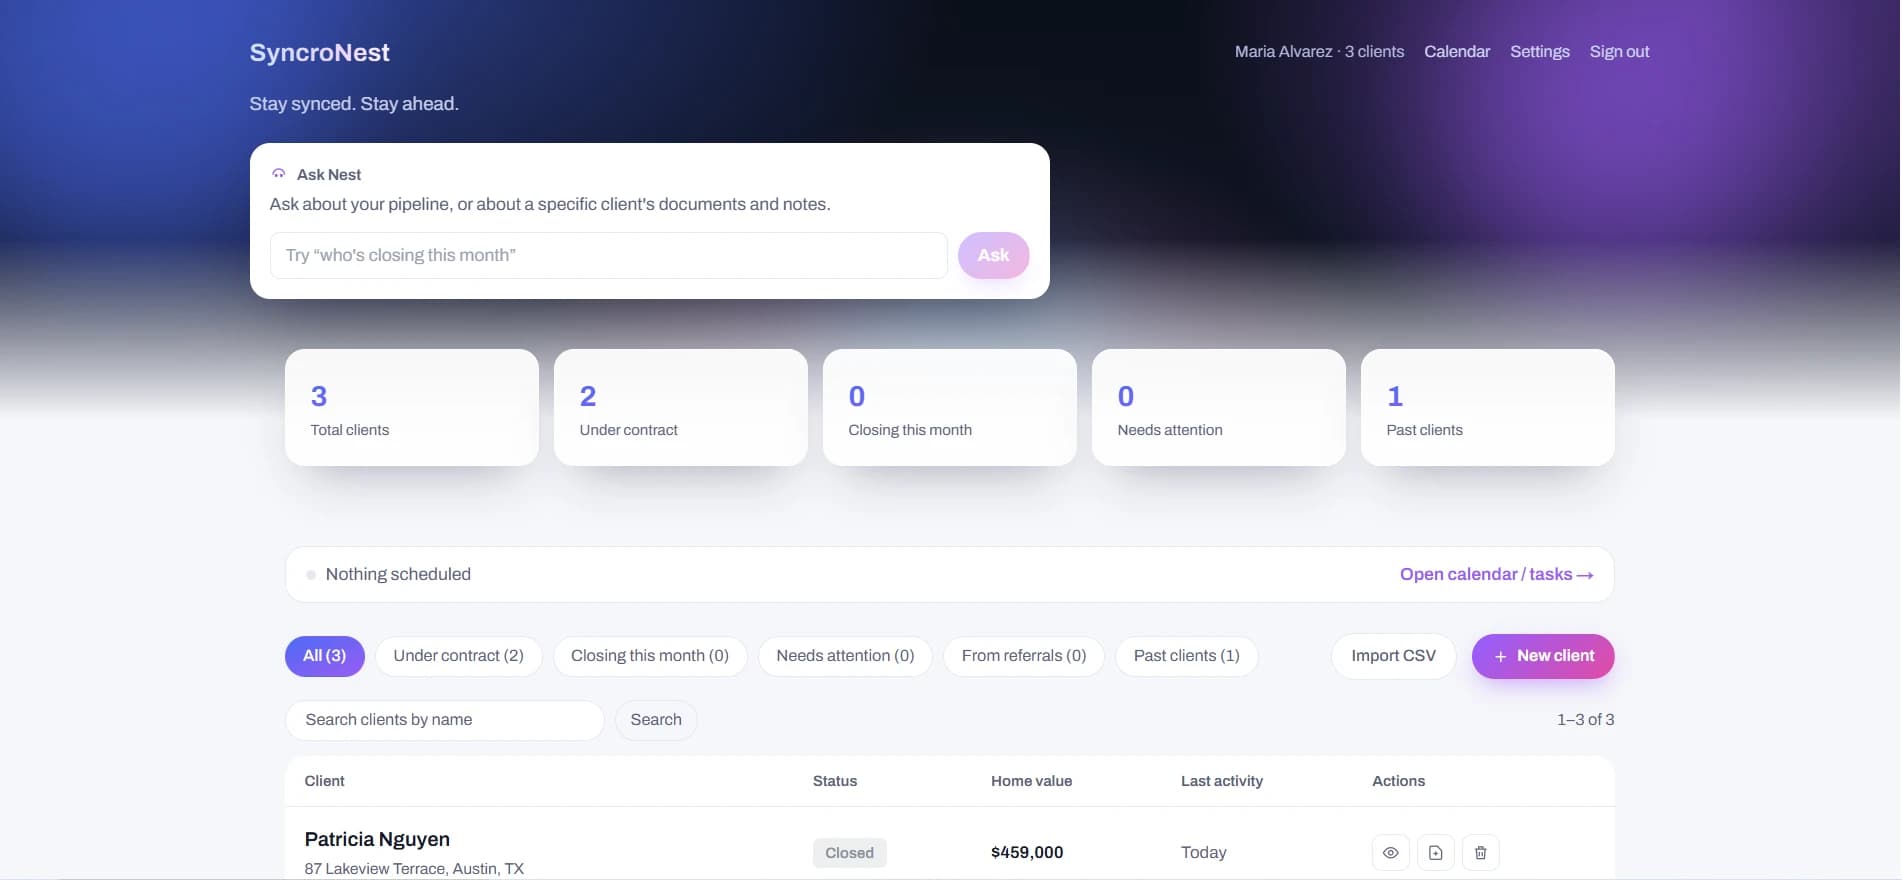
Task: Filter by Past clients (1)
Action: click(x=1186, y=656)
